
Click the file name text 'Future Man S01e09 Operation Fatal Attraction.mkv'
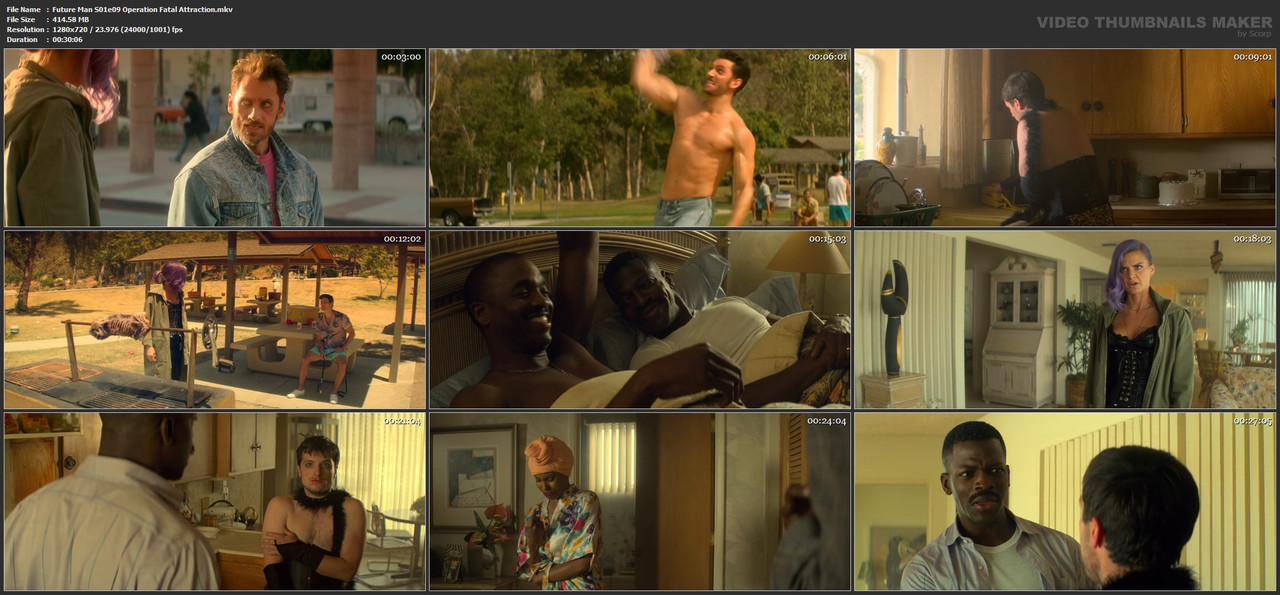point(144,9)
